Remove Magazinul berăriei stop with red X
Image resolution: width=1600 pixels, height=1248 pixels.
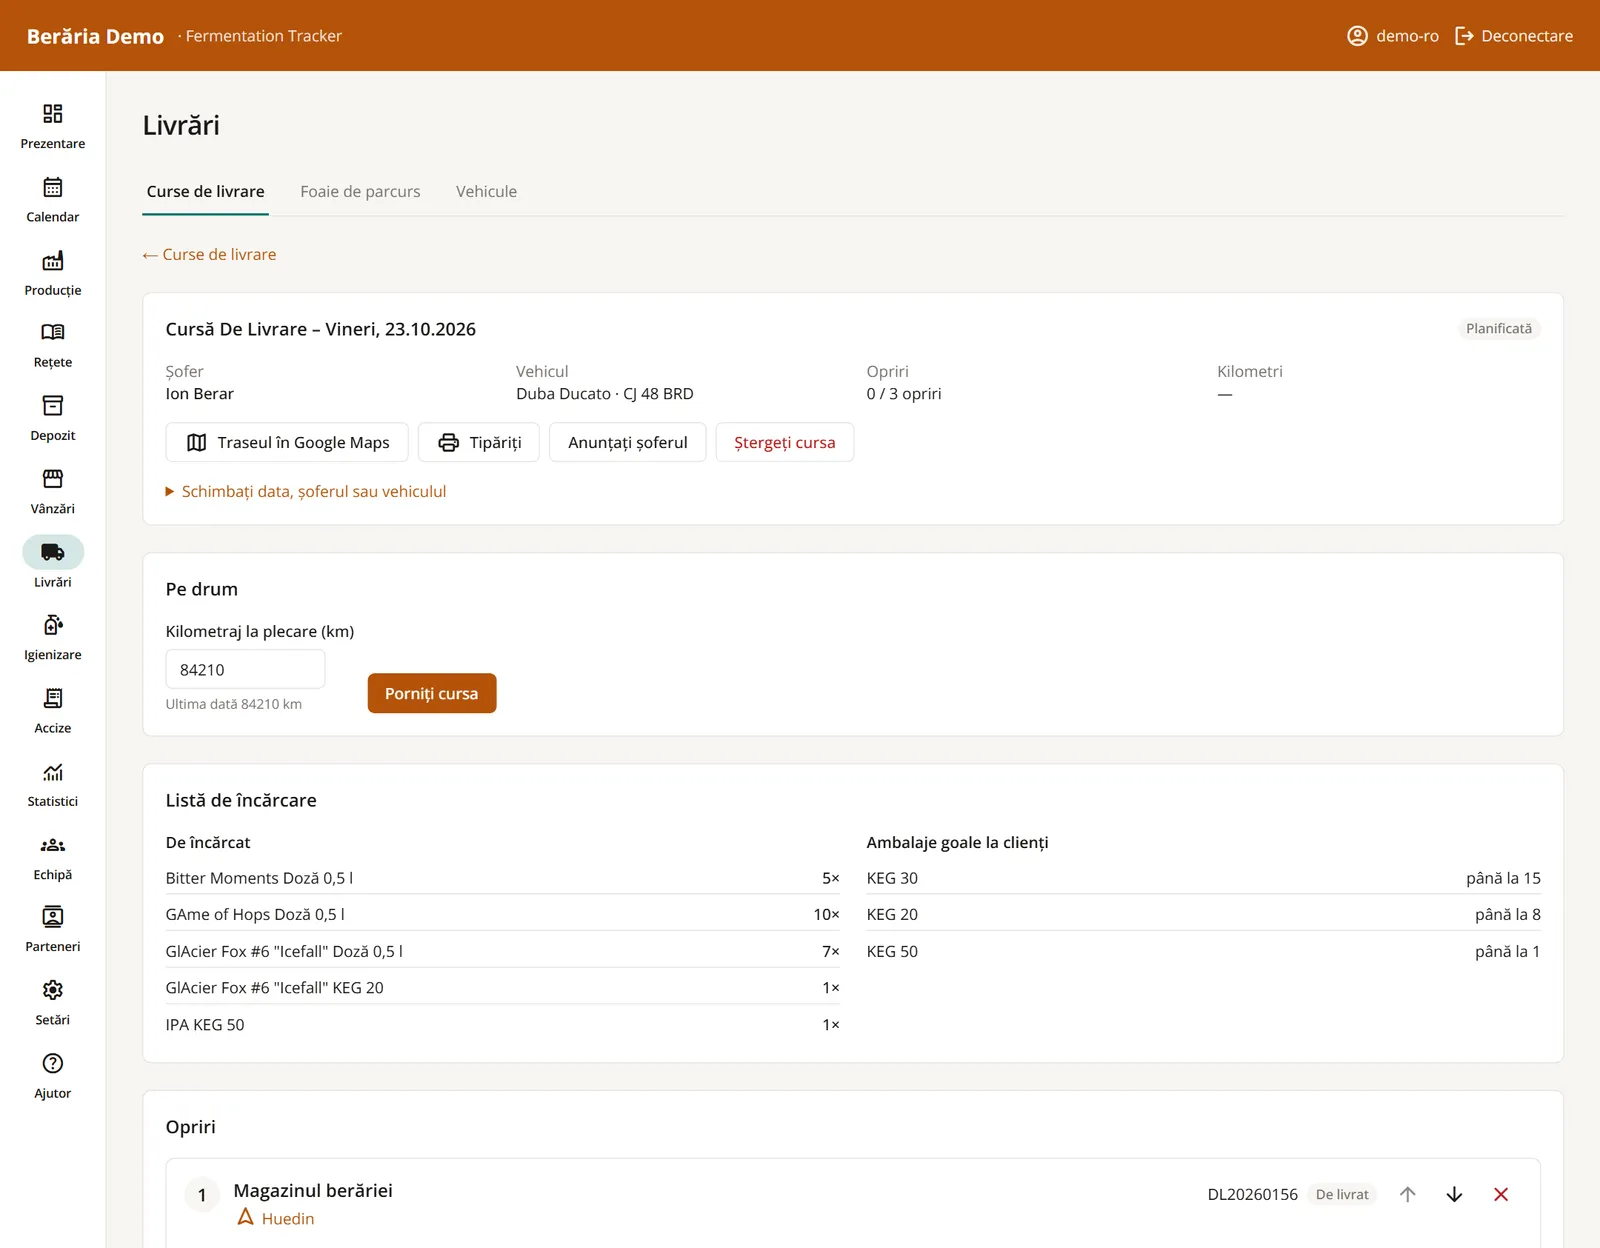[1501, 1194]
